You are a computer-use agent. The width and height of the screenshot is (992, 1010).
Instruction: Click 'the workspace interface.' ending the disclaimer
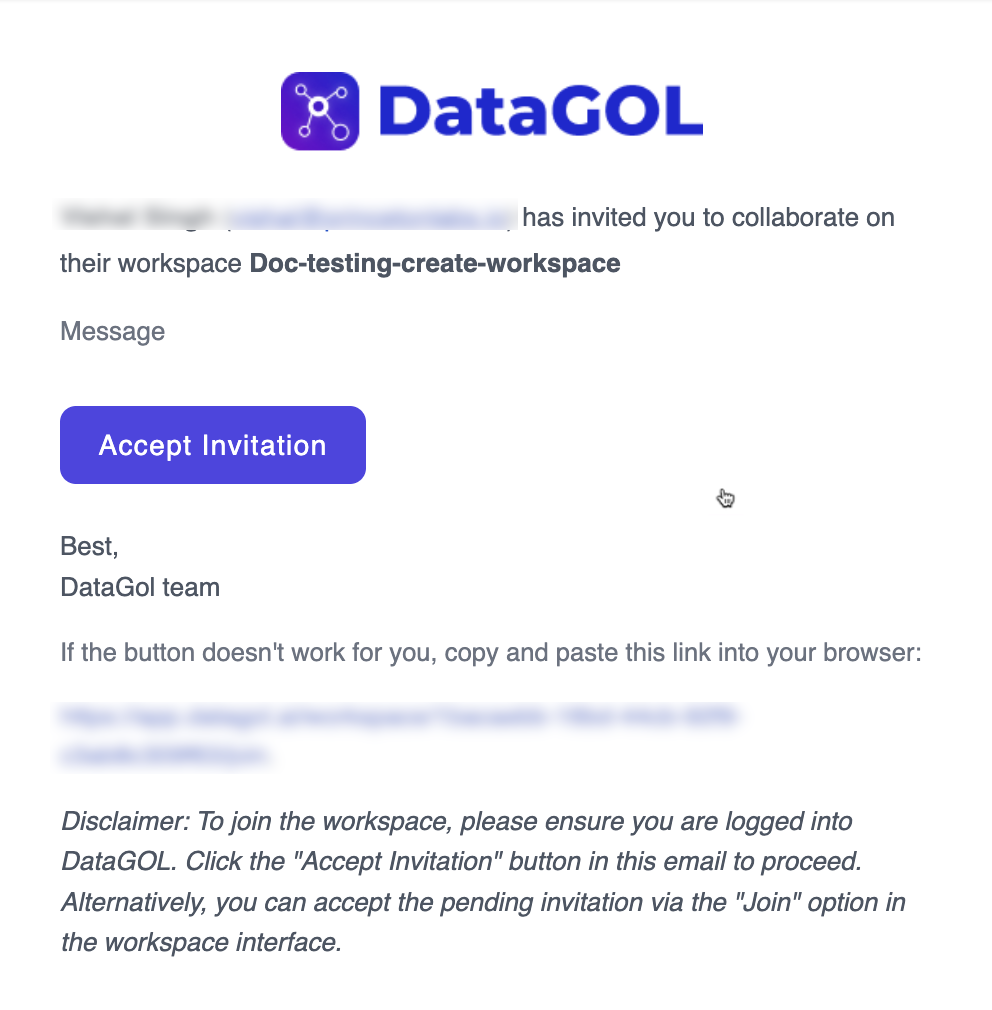tap(202, 942)
